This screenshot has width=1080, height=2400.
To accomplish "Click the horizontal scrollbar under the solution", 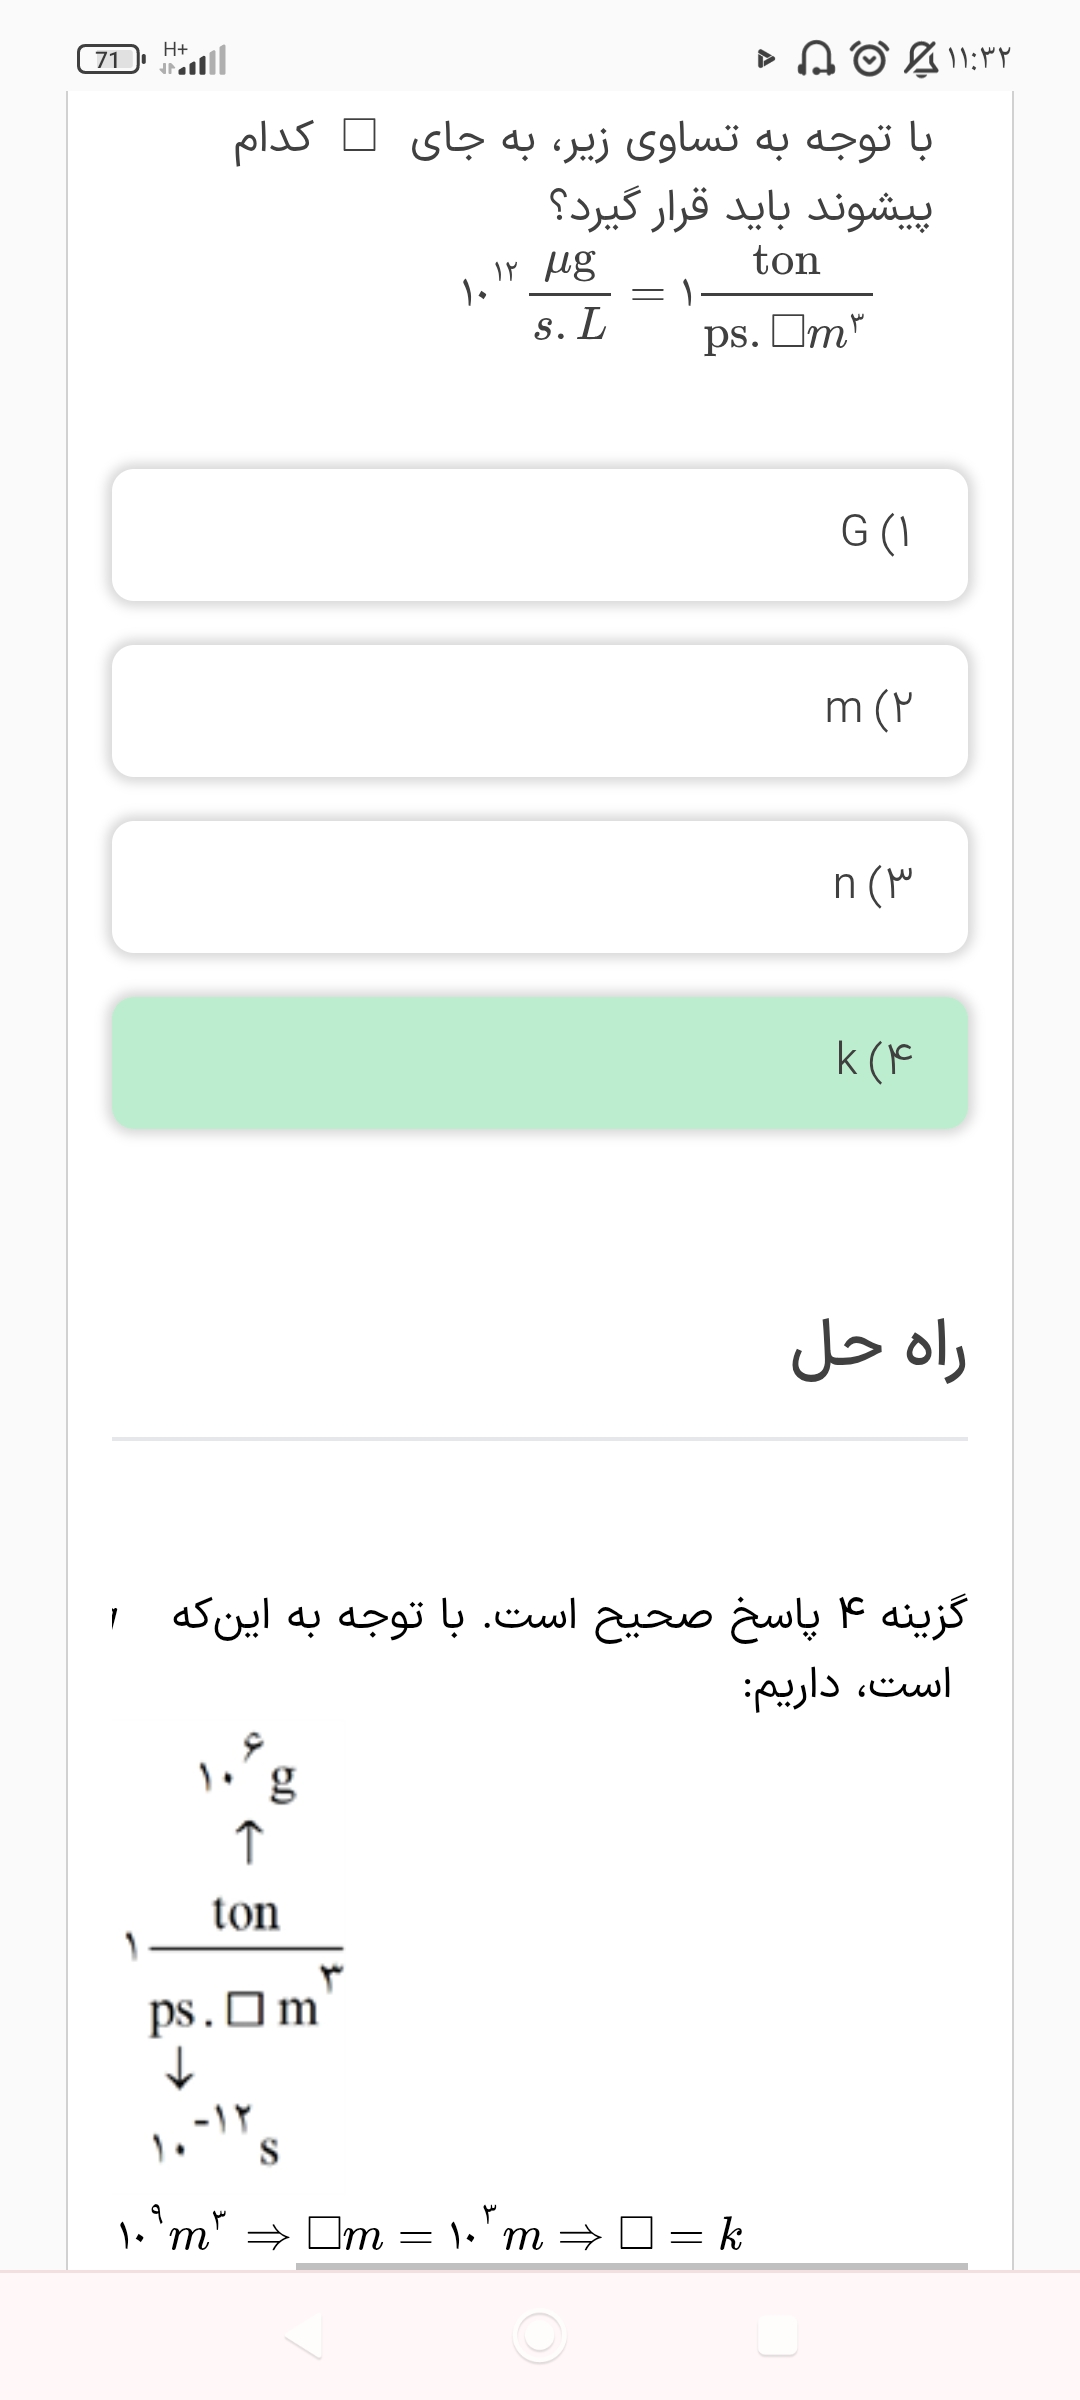I will (x=632, y=2266).
